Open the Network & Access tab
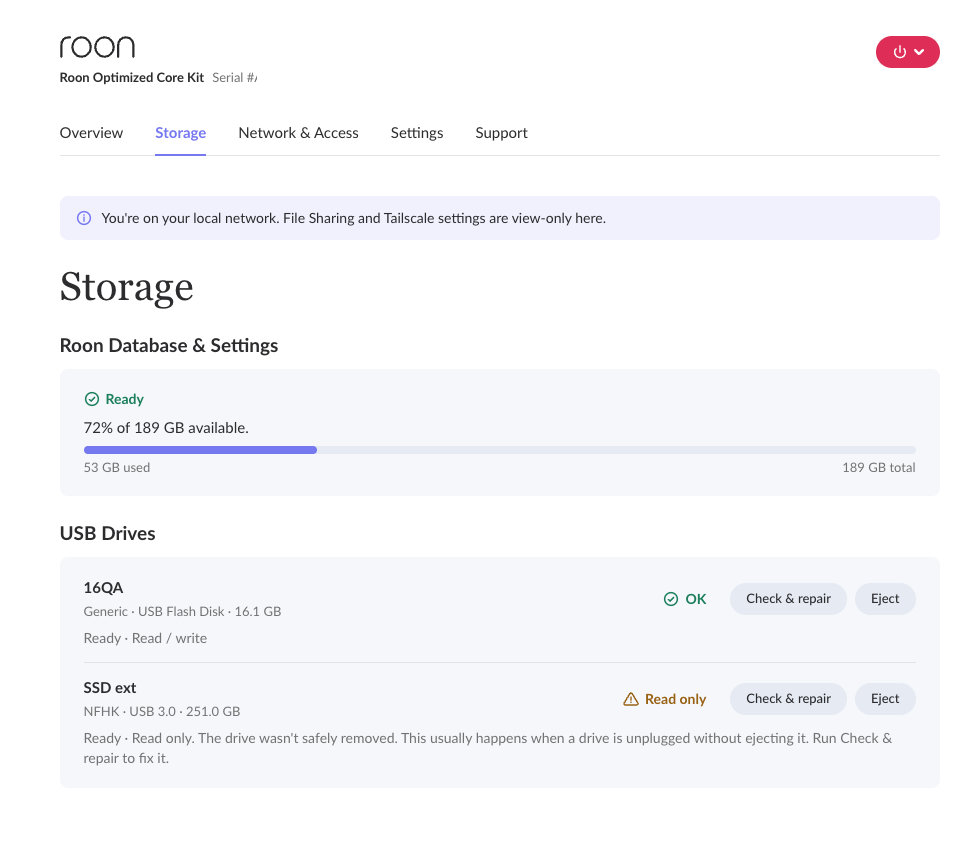Viewport: 977px width, 843px height. pos(298,133)
